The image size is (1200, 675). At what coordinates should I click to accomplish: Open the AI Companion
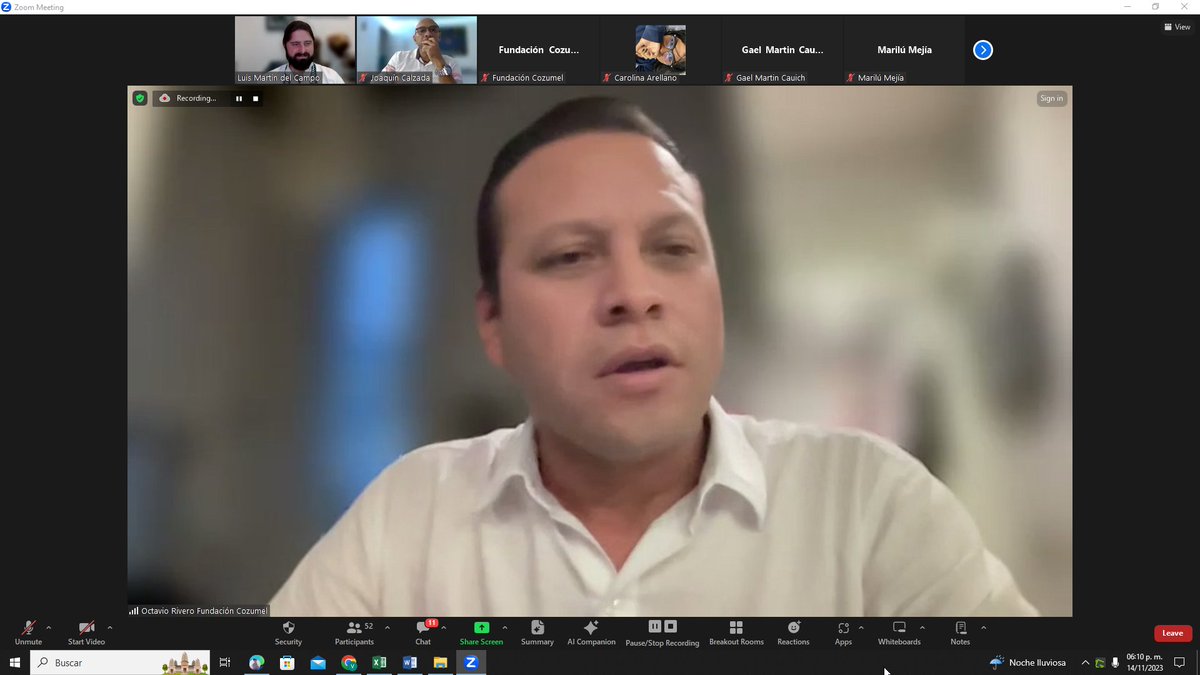tap(591, 633)
